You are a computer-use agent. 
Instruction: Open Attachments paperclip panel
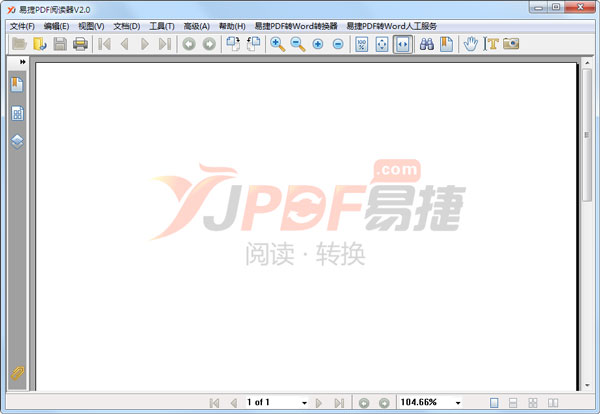(17, 373)
